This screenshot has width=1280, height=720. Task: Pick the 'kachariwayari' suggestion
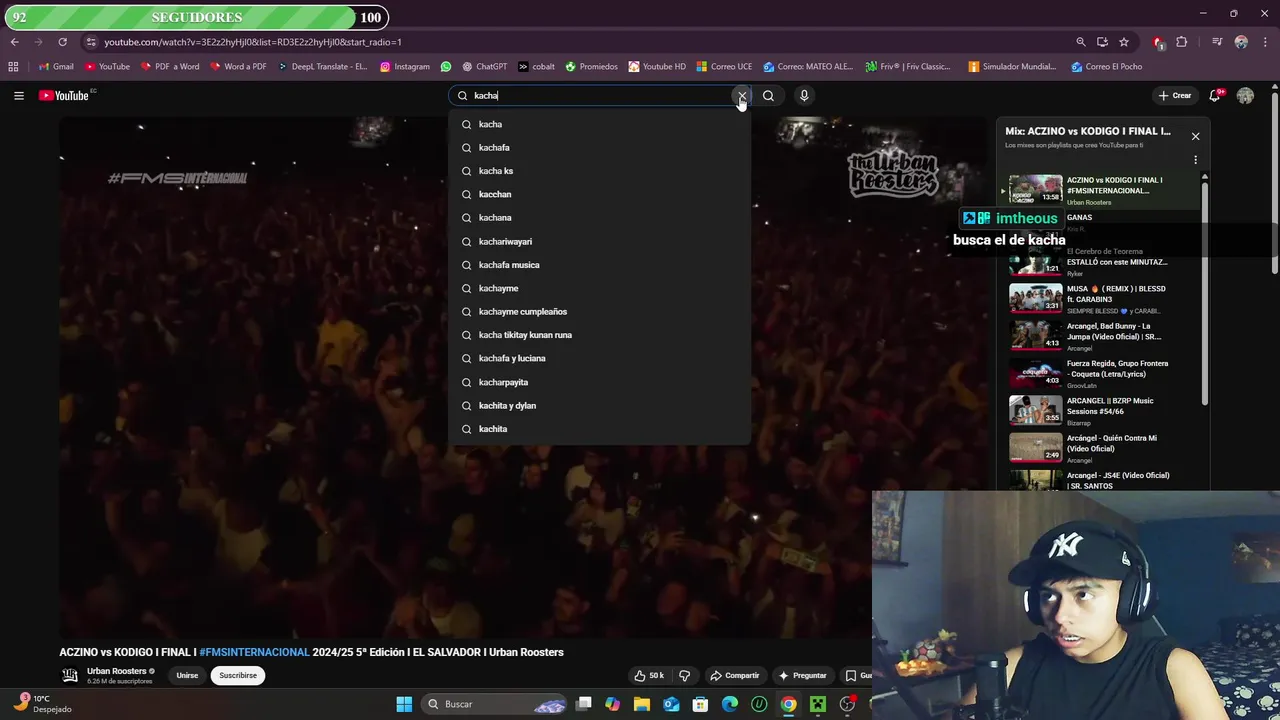(599, 241)
